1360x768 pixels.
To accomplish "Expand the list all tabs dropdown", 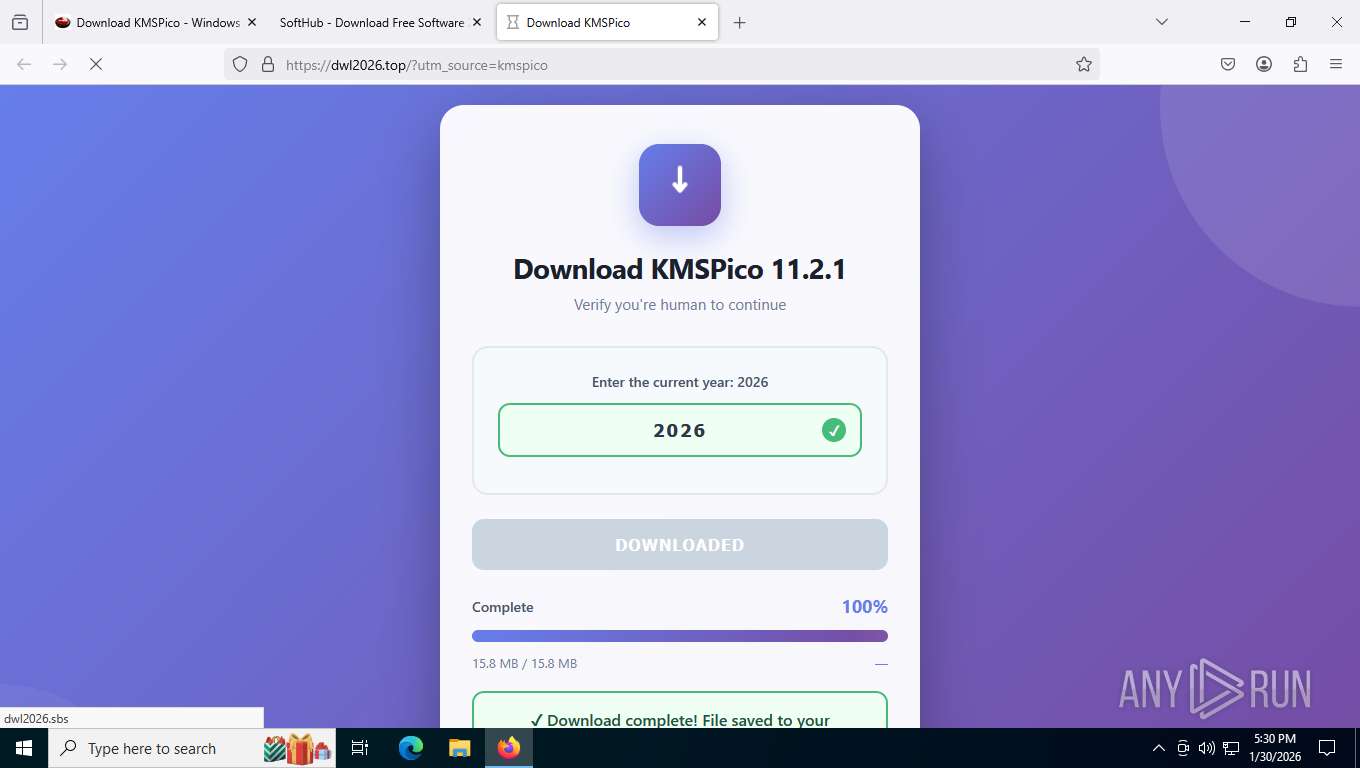I will point(1162,22).
